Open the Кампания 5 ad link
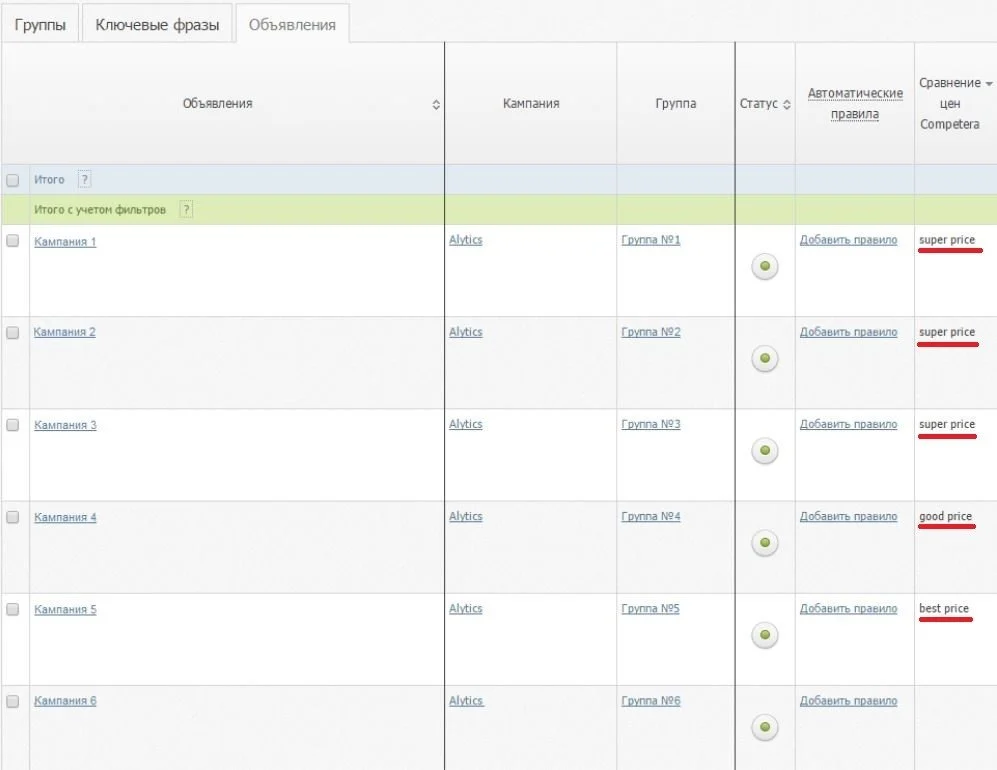Screen dimensions: 997x770 (65, 609)
